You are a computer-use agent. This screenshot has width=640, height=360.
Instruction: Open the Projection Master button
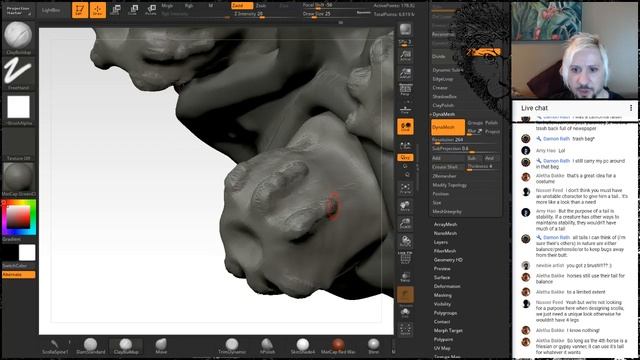[x=19, y=11]
